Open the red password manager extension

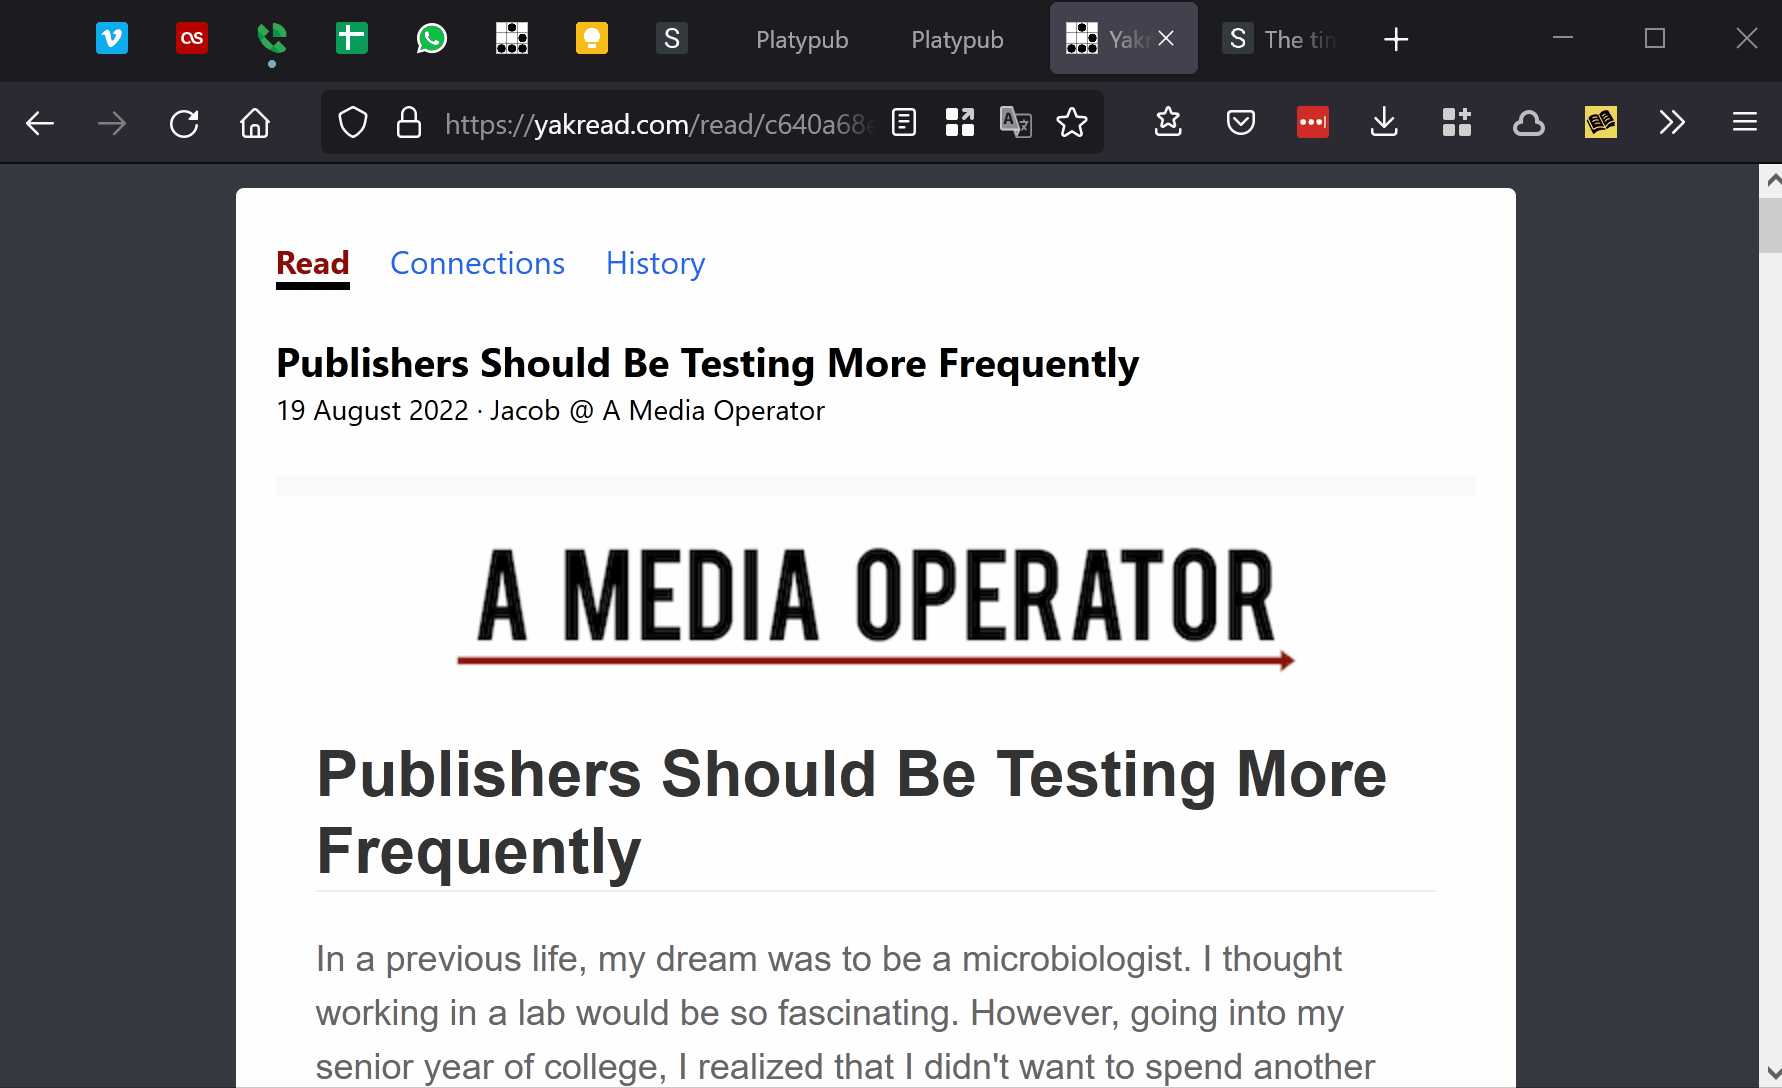1313,123
